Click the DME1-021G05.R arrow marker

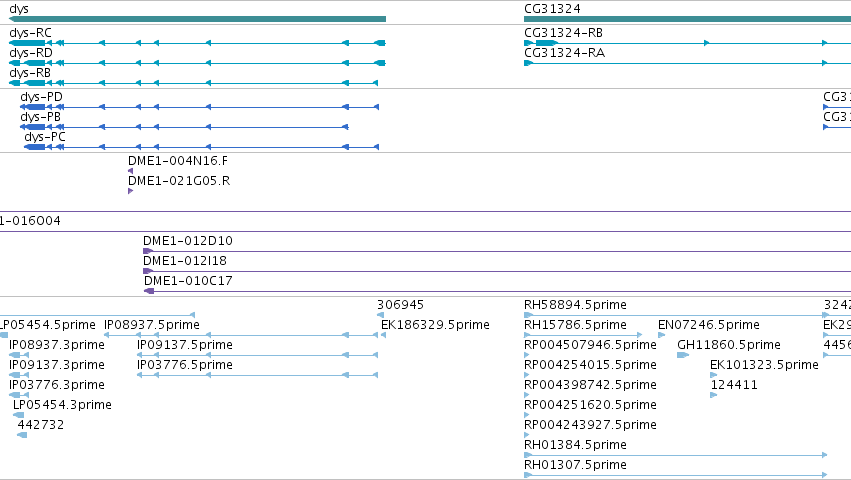[130, 191]
